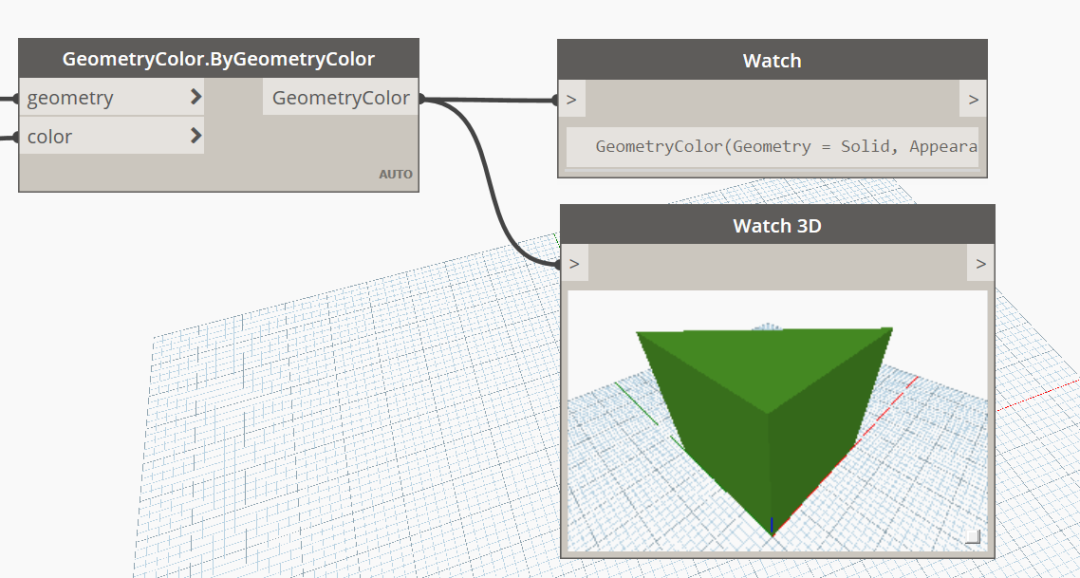Click the GeometryColor output port
The height and width of the screenshot is (578, 1080).
click(x=340, y=98)
